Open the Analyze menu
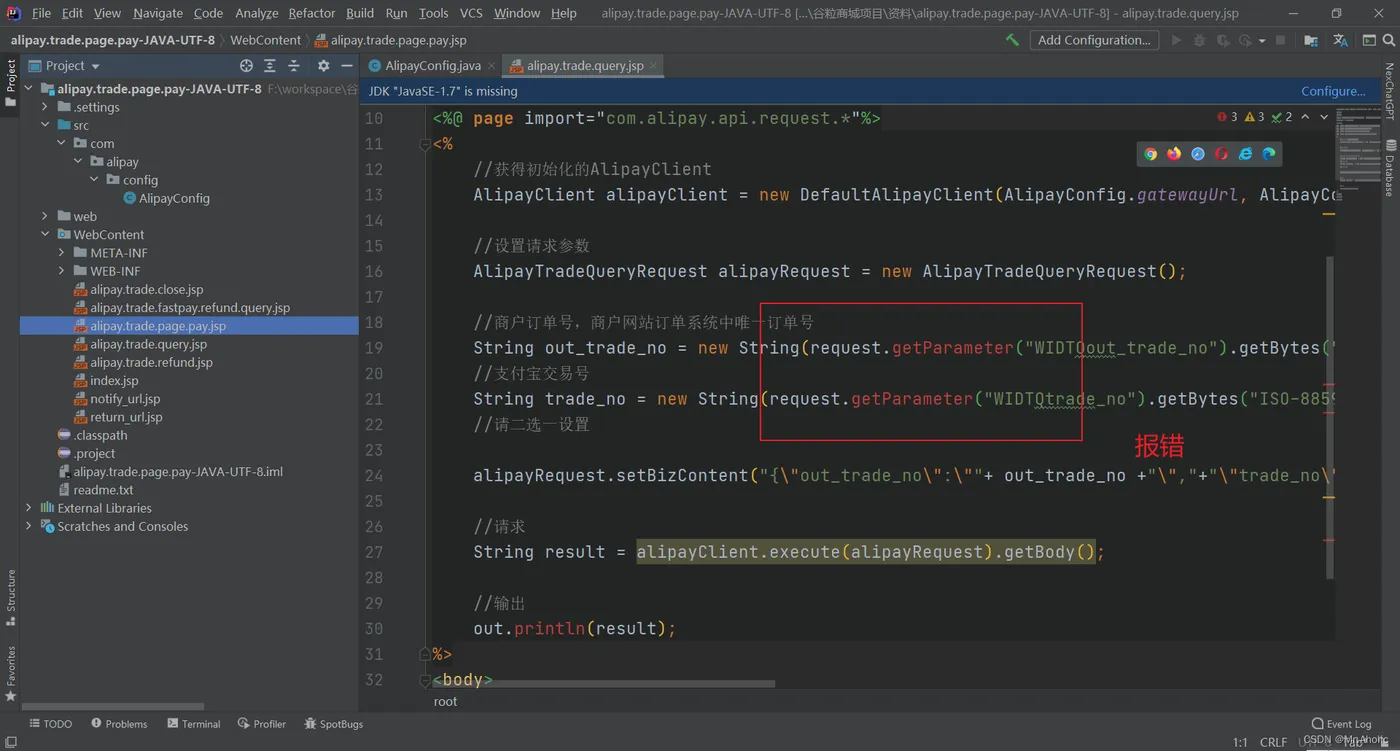1400x751 pixels. coord(256,13)
